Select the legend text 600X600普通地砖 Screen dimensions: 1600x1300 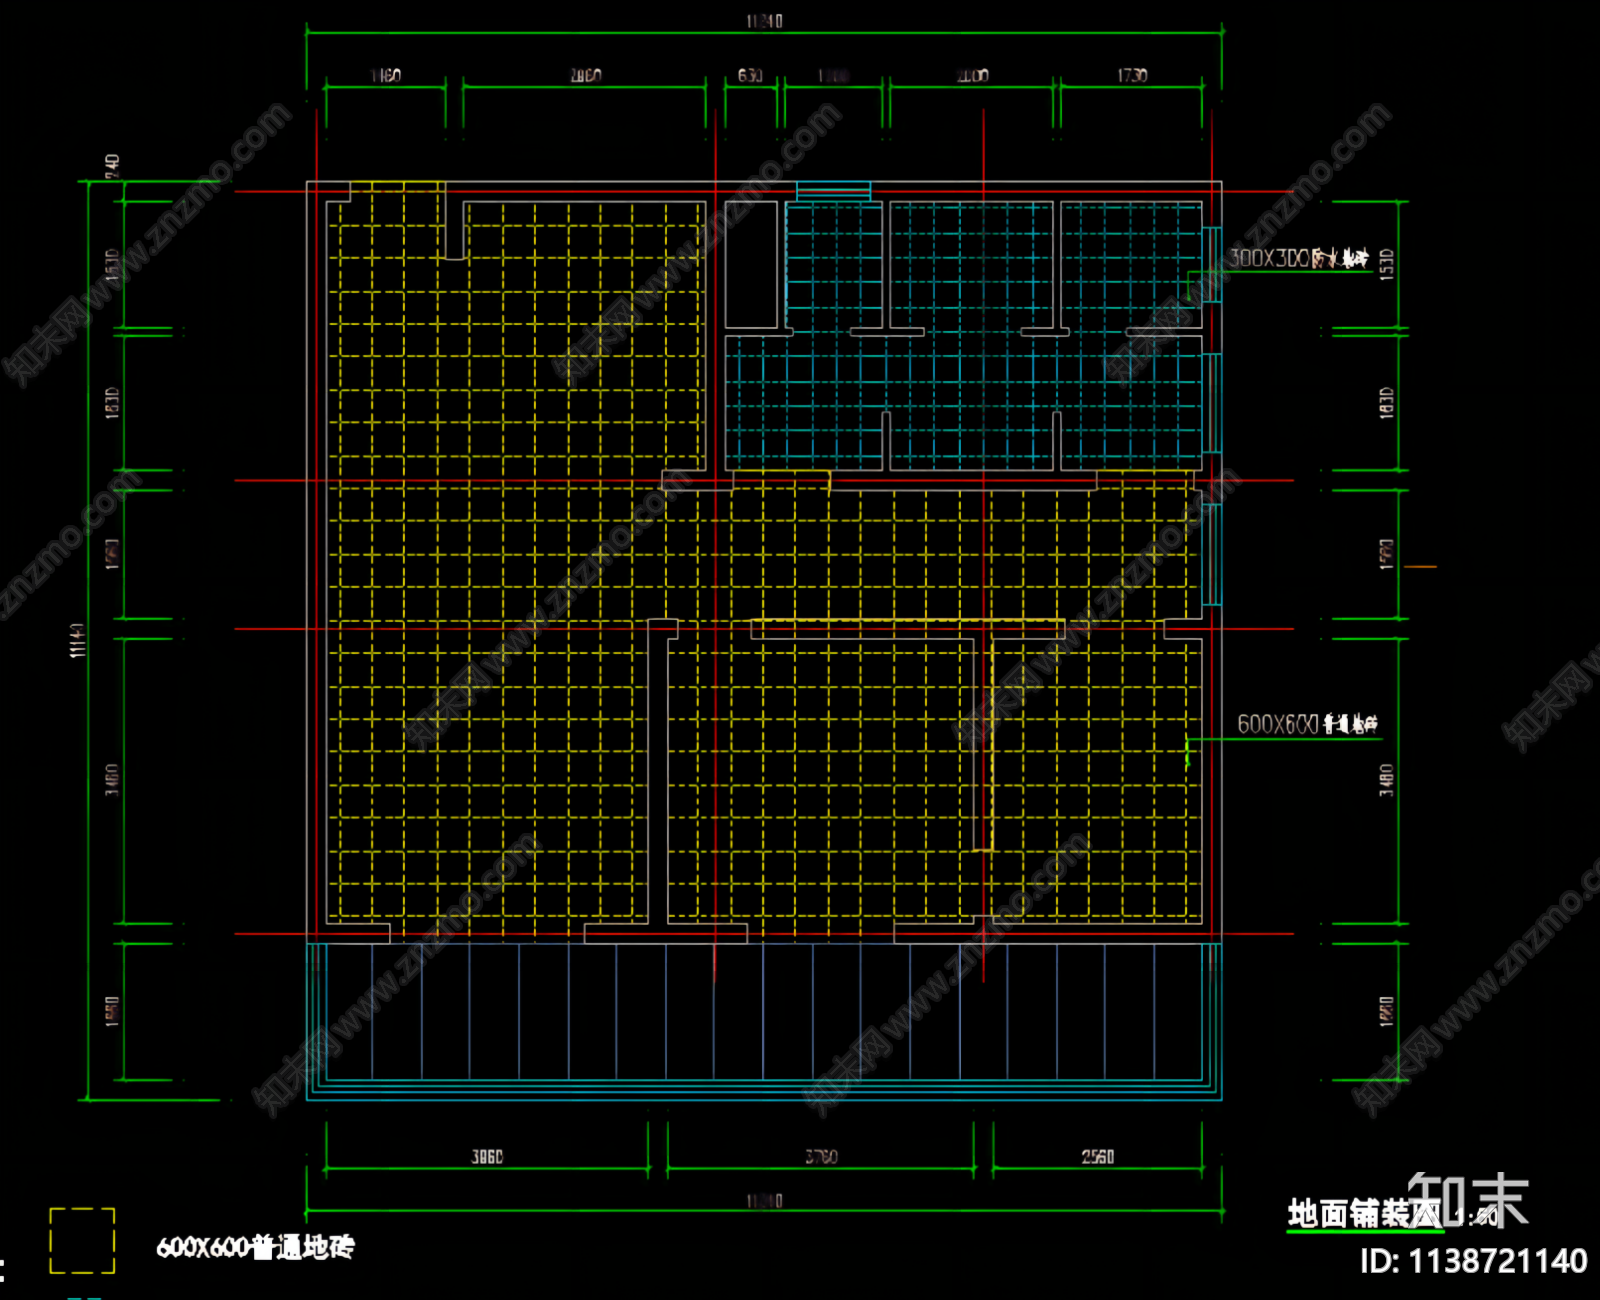pyautogui.click(x=255, y=1247)
